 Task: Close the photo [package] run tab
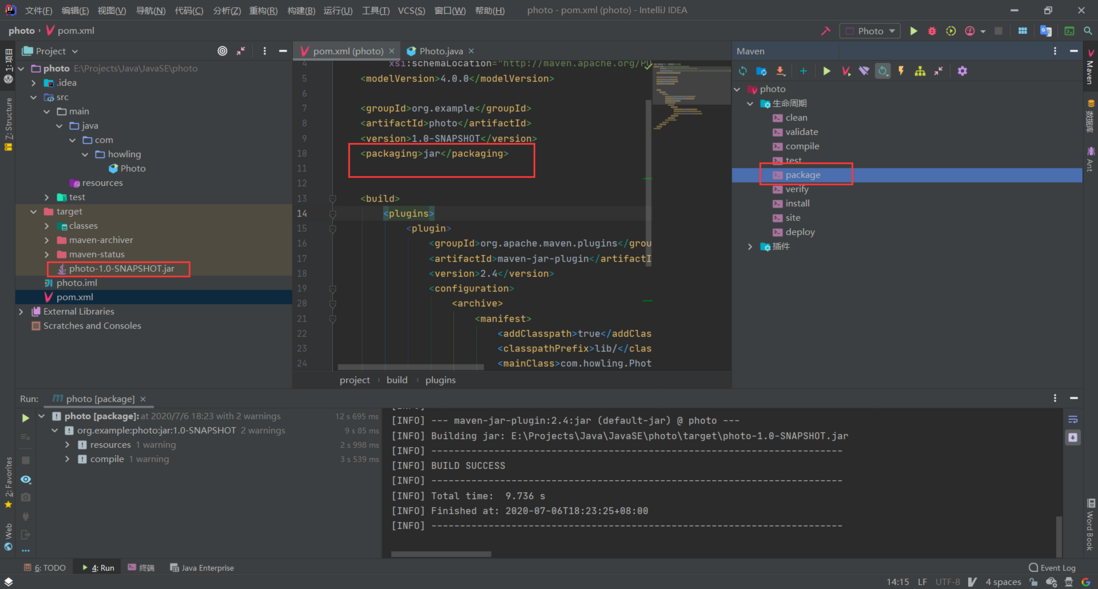coord(143,399)
